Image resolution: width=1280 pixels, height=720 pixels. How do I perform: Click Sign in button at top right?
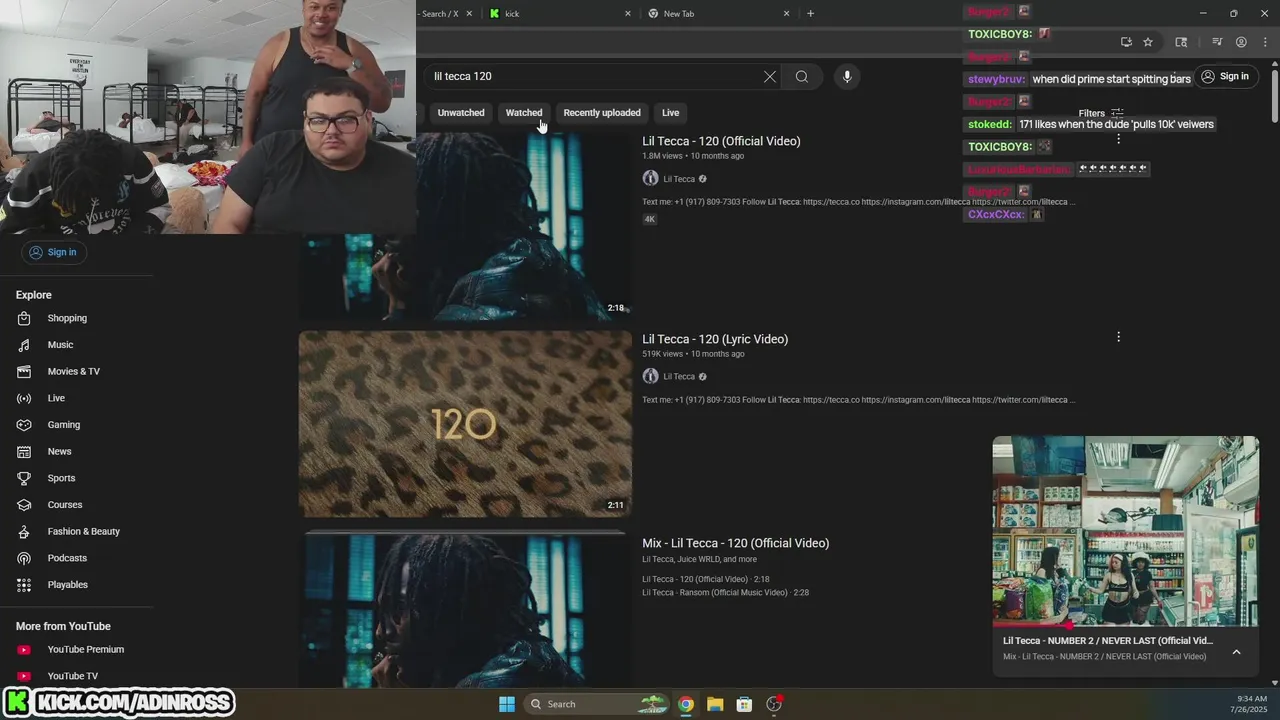point(1225,77)
